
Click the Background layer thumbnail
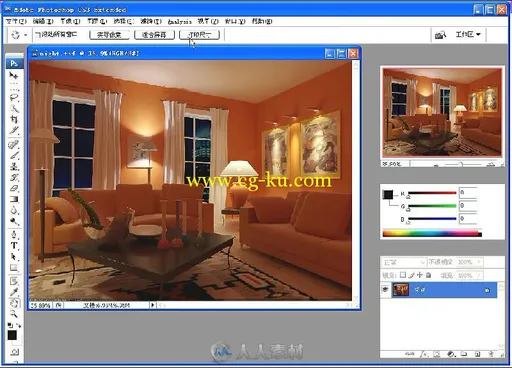(x=401, y=290)
